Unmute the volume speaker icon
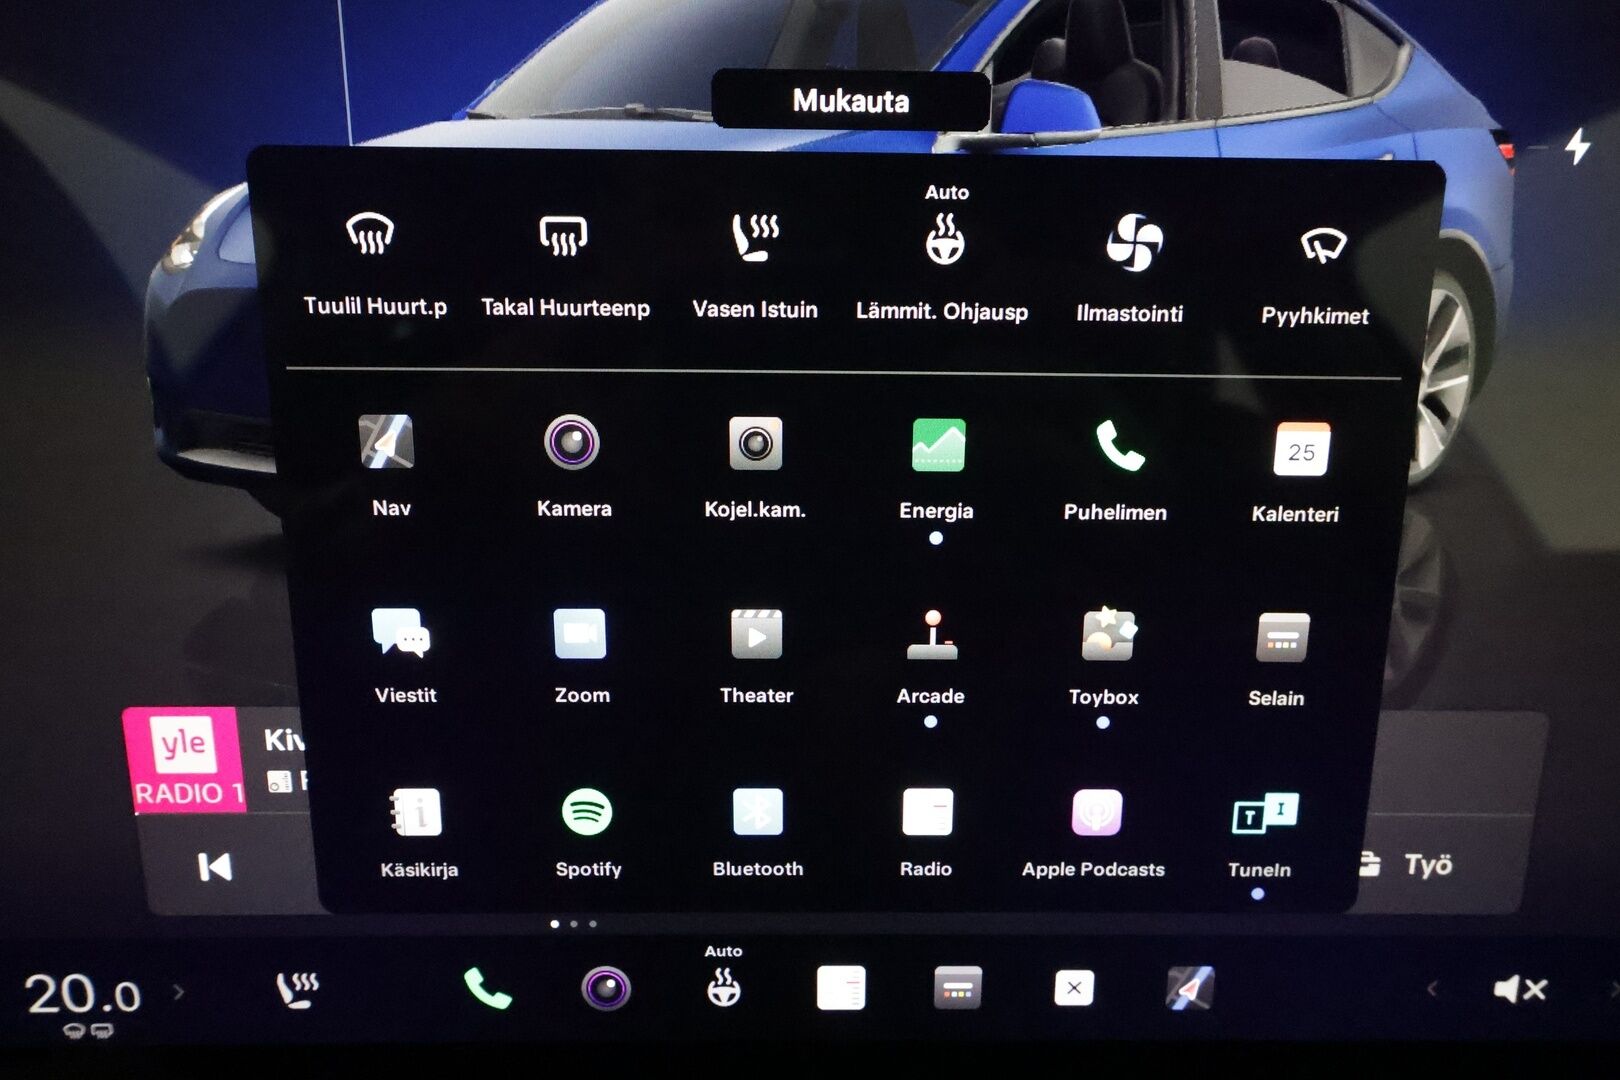Screen dimensions: 1620x1080 (x=1520, y=990)
